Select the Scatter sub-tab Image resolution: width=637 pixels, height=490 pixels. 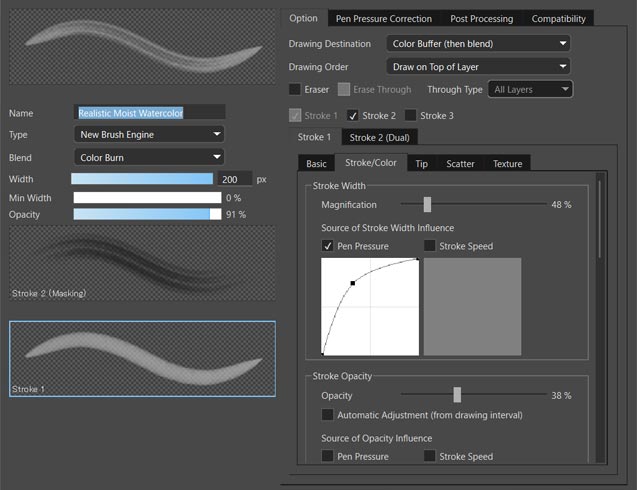tap(460, 164)
